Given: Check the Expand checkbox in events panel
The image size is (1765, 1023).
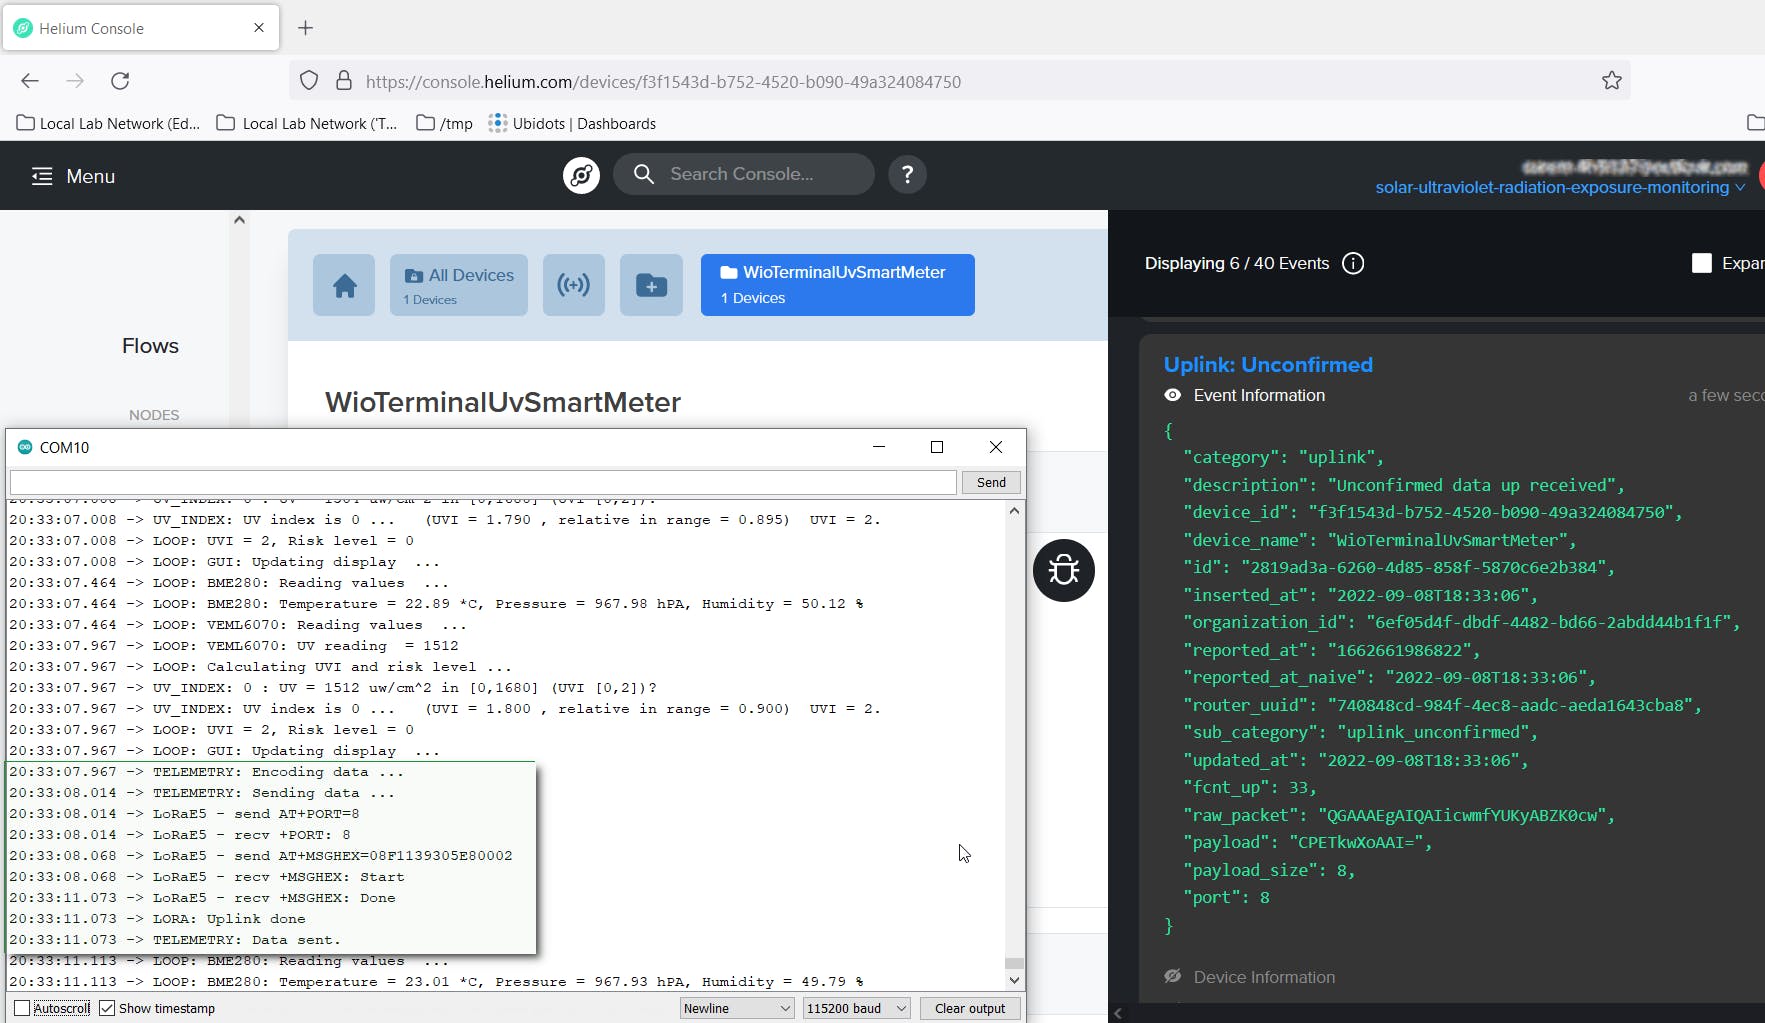Looking at the screenshot, I should (x=1701, y=263).
